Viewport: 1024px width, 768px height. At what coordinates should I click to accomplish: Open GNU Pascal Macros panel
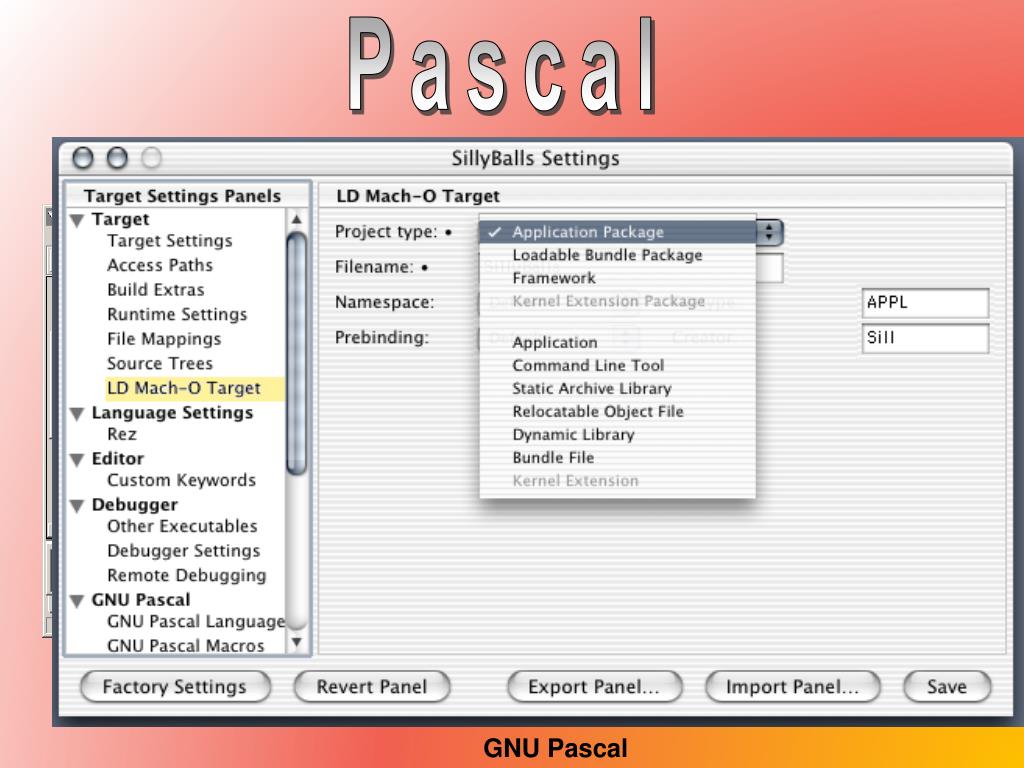pyautogui.click(x=185, y=646)
